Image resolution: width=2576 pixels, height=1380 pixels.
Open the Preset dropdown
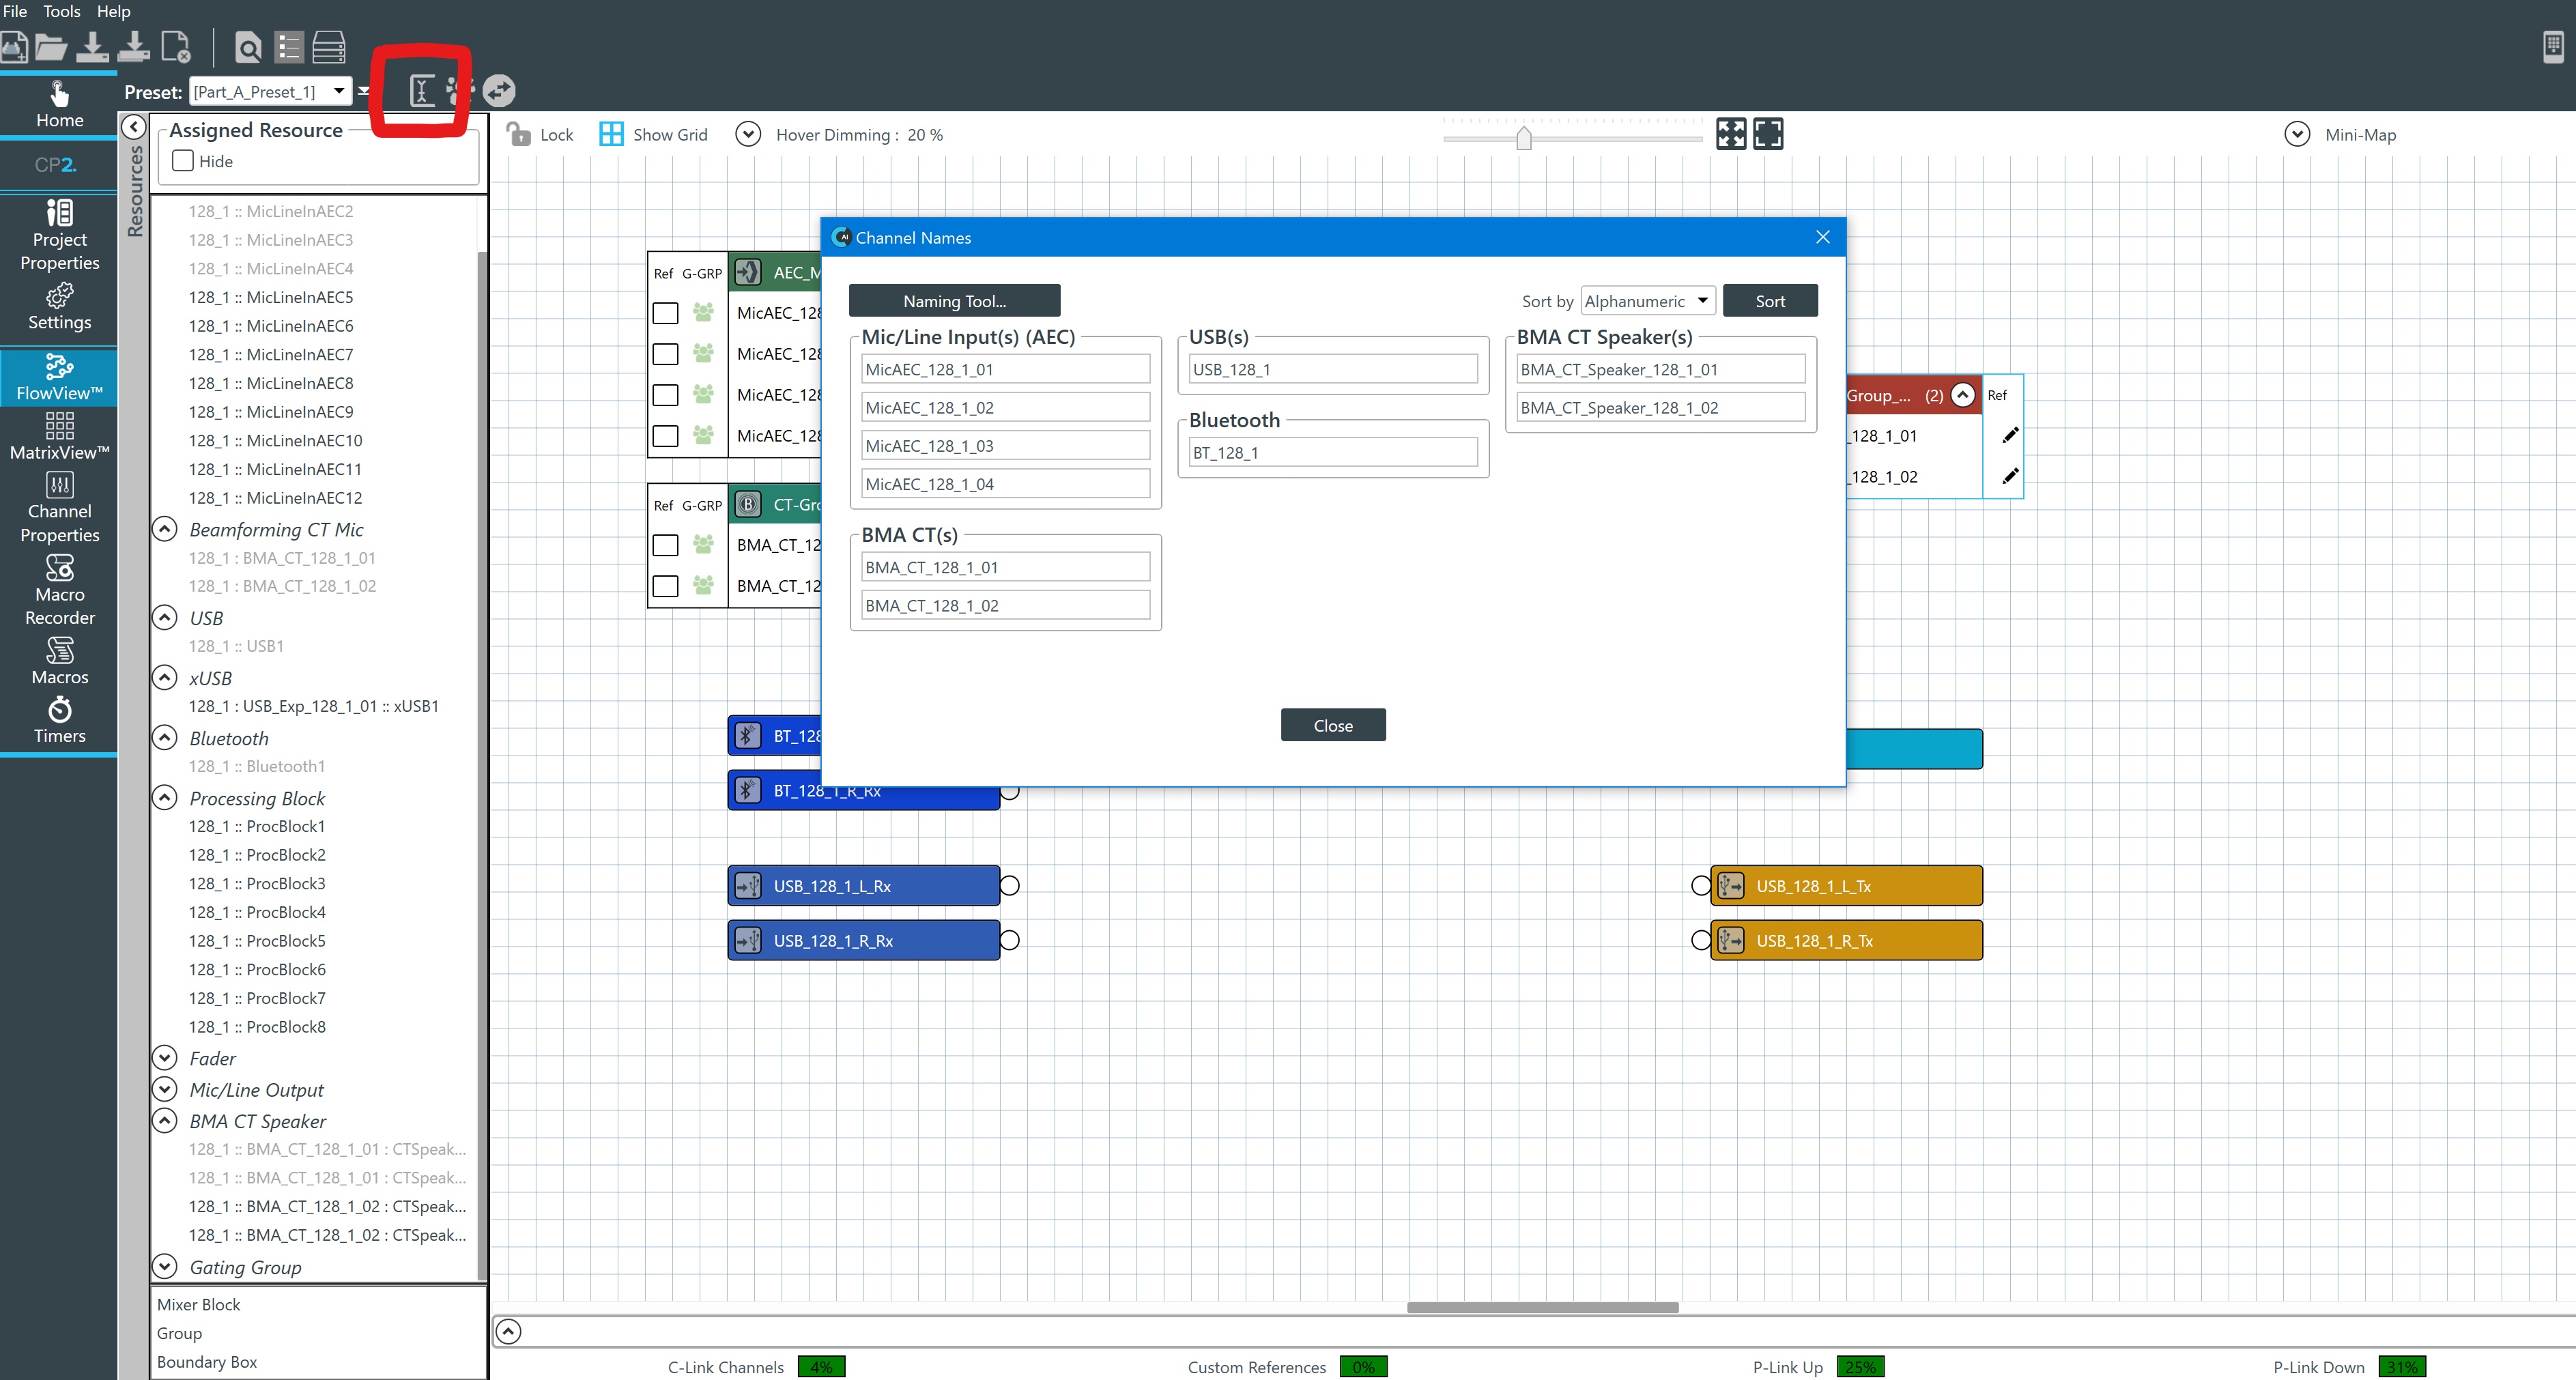click(339, 91)
